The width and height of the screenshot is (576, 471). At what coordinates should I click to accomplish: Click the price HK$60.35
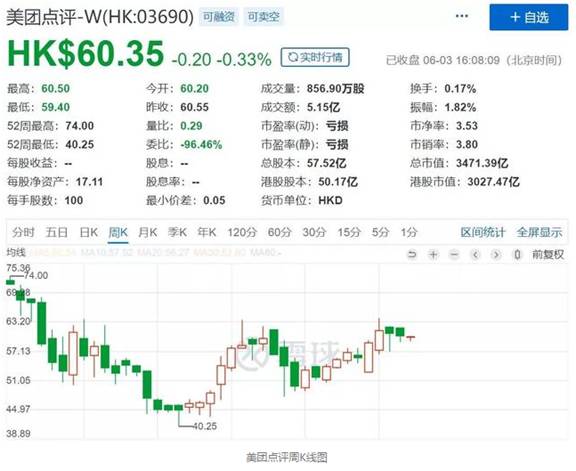point(86,54)
